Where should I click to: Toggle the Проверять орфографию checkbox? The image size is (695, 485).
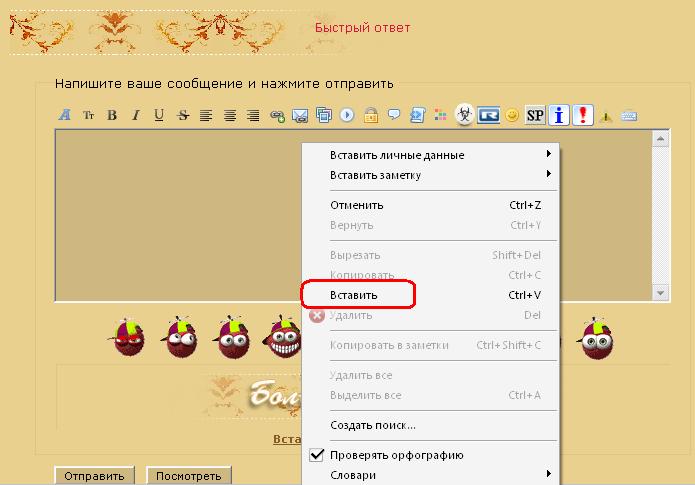click(316, 455)
